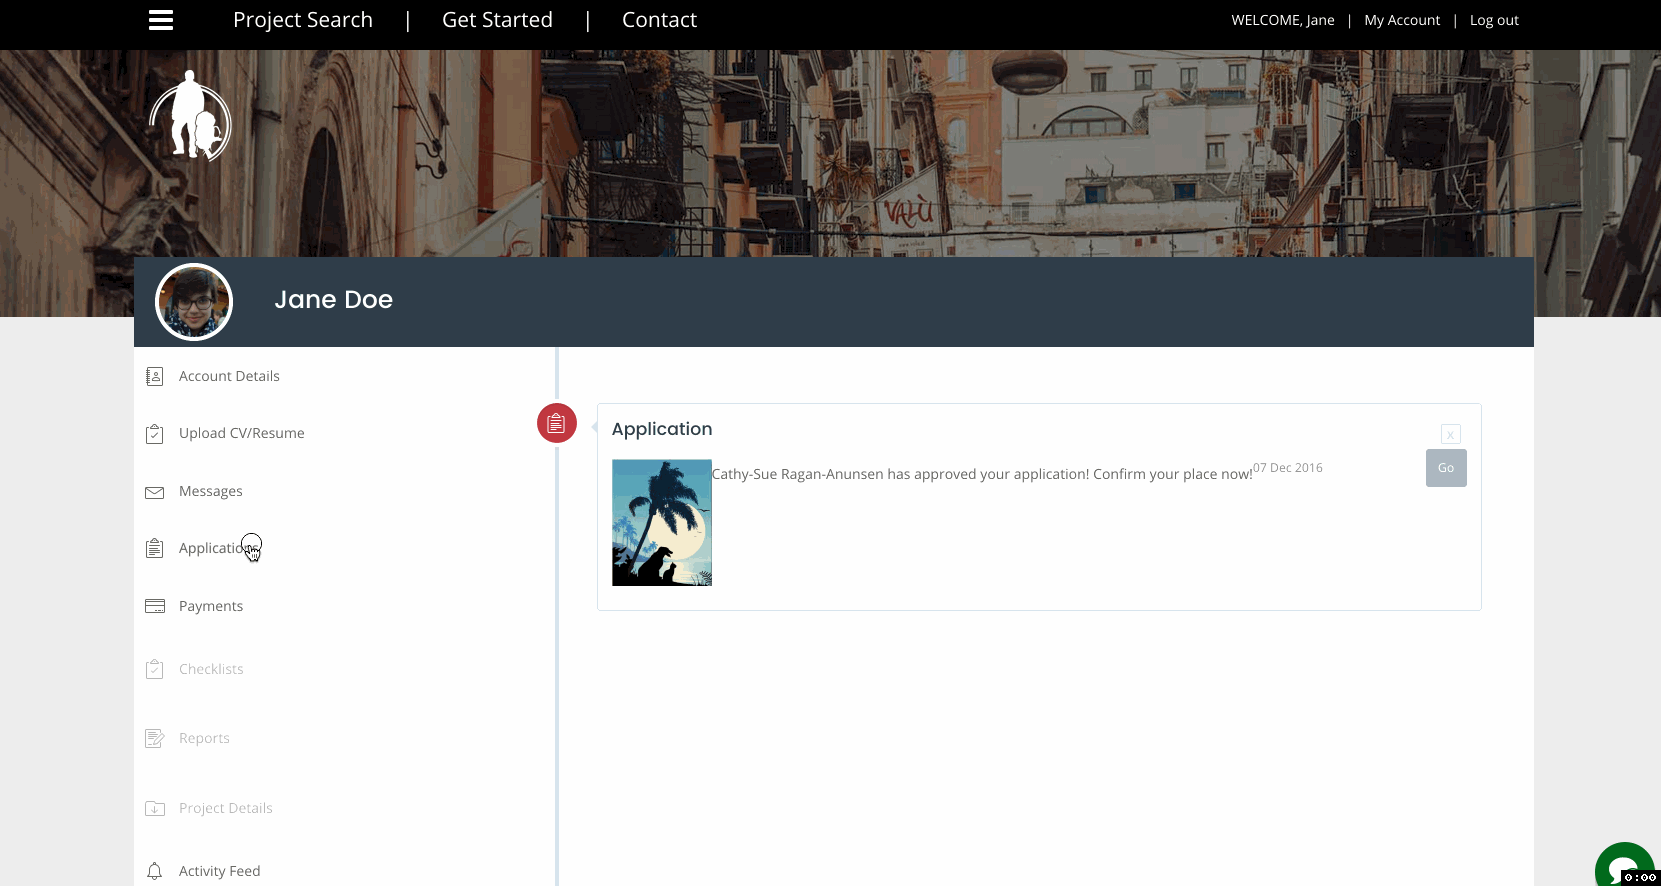Viewport: 1661px width, 886px height.
Task: Click the Upload CV/Resume clipboard icon
Action: coord(155,434)
